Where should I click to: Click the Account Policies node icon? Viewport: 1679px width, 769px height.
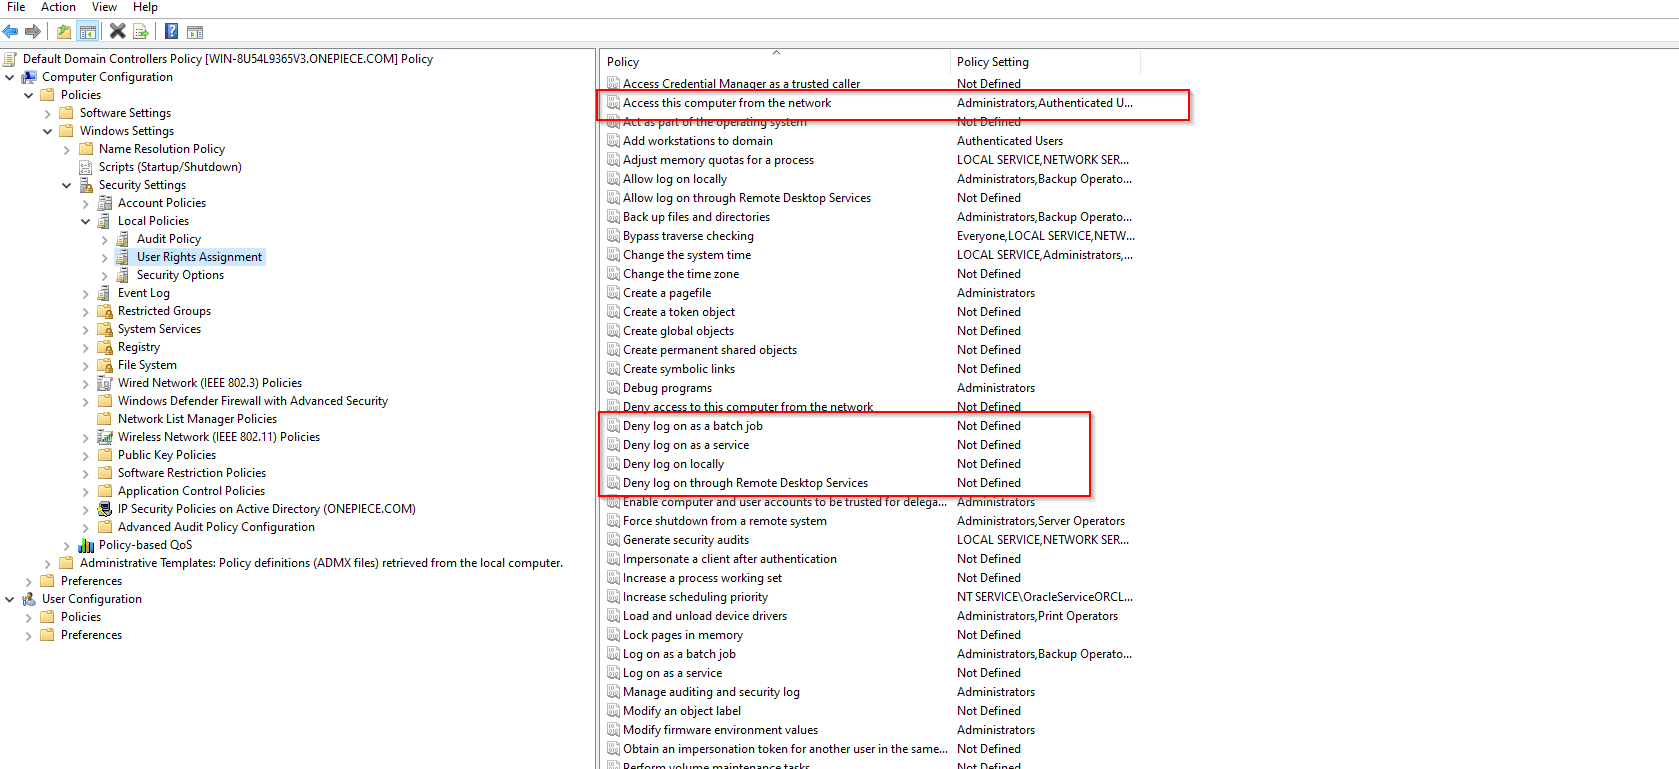click(x=105, y=203)
